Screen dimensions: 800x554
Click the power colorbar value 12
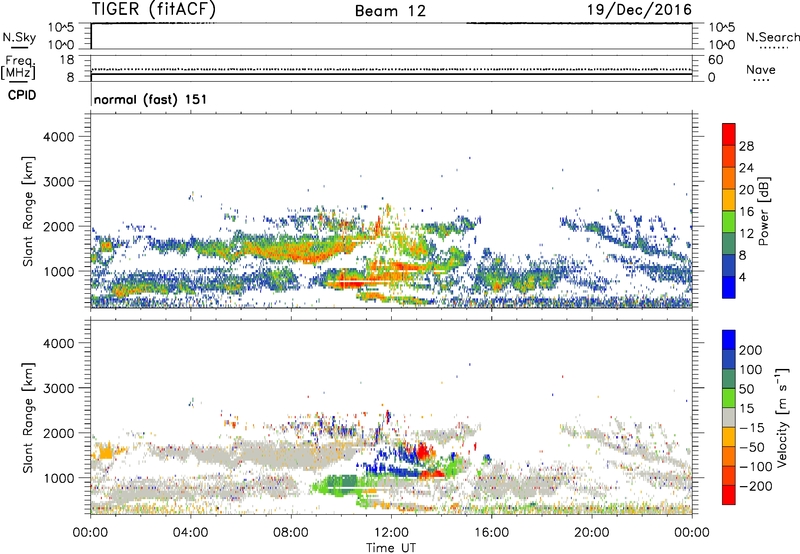point(746,234)
